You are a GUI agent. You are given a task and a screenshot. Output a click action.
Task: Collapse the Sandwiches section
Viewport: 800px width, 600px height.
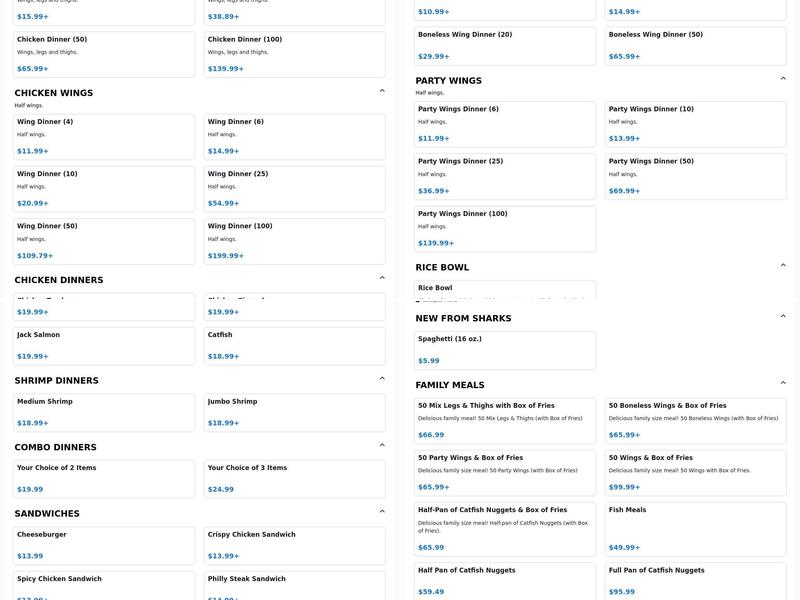tap(382, 512)
